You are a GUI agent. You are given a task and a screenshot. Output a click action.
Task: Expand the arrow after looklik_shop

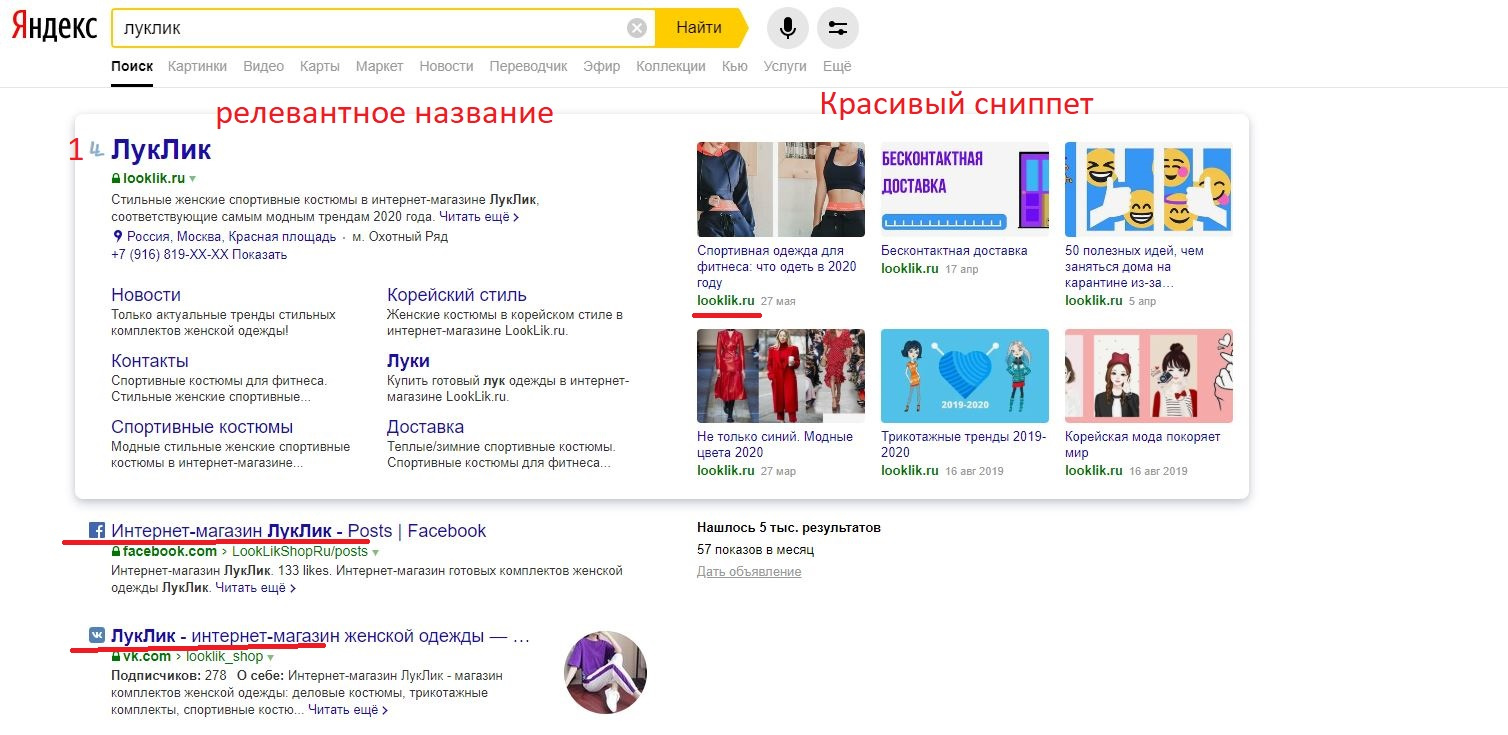coord(270,657)
